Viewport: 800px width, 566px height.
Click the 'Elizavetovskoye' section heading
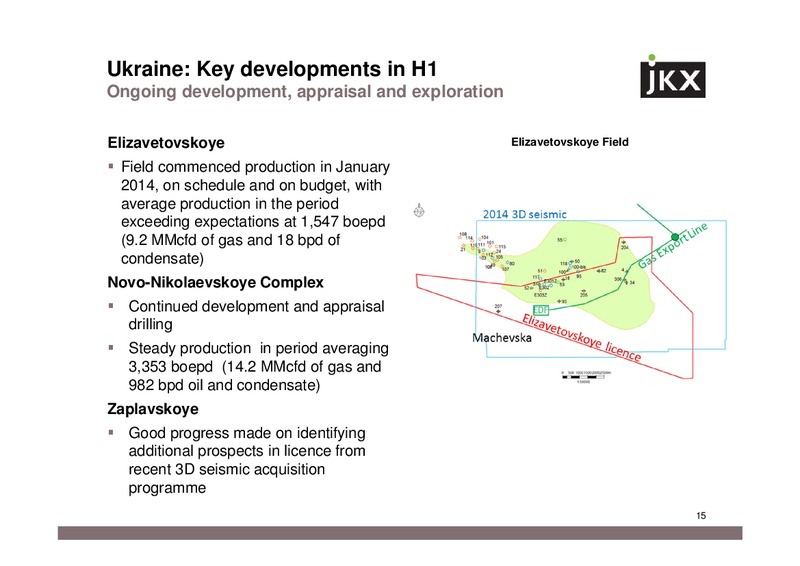[x=166, y=142]
